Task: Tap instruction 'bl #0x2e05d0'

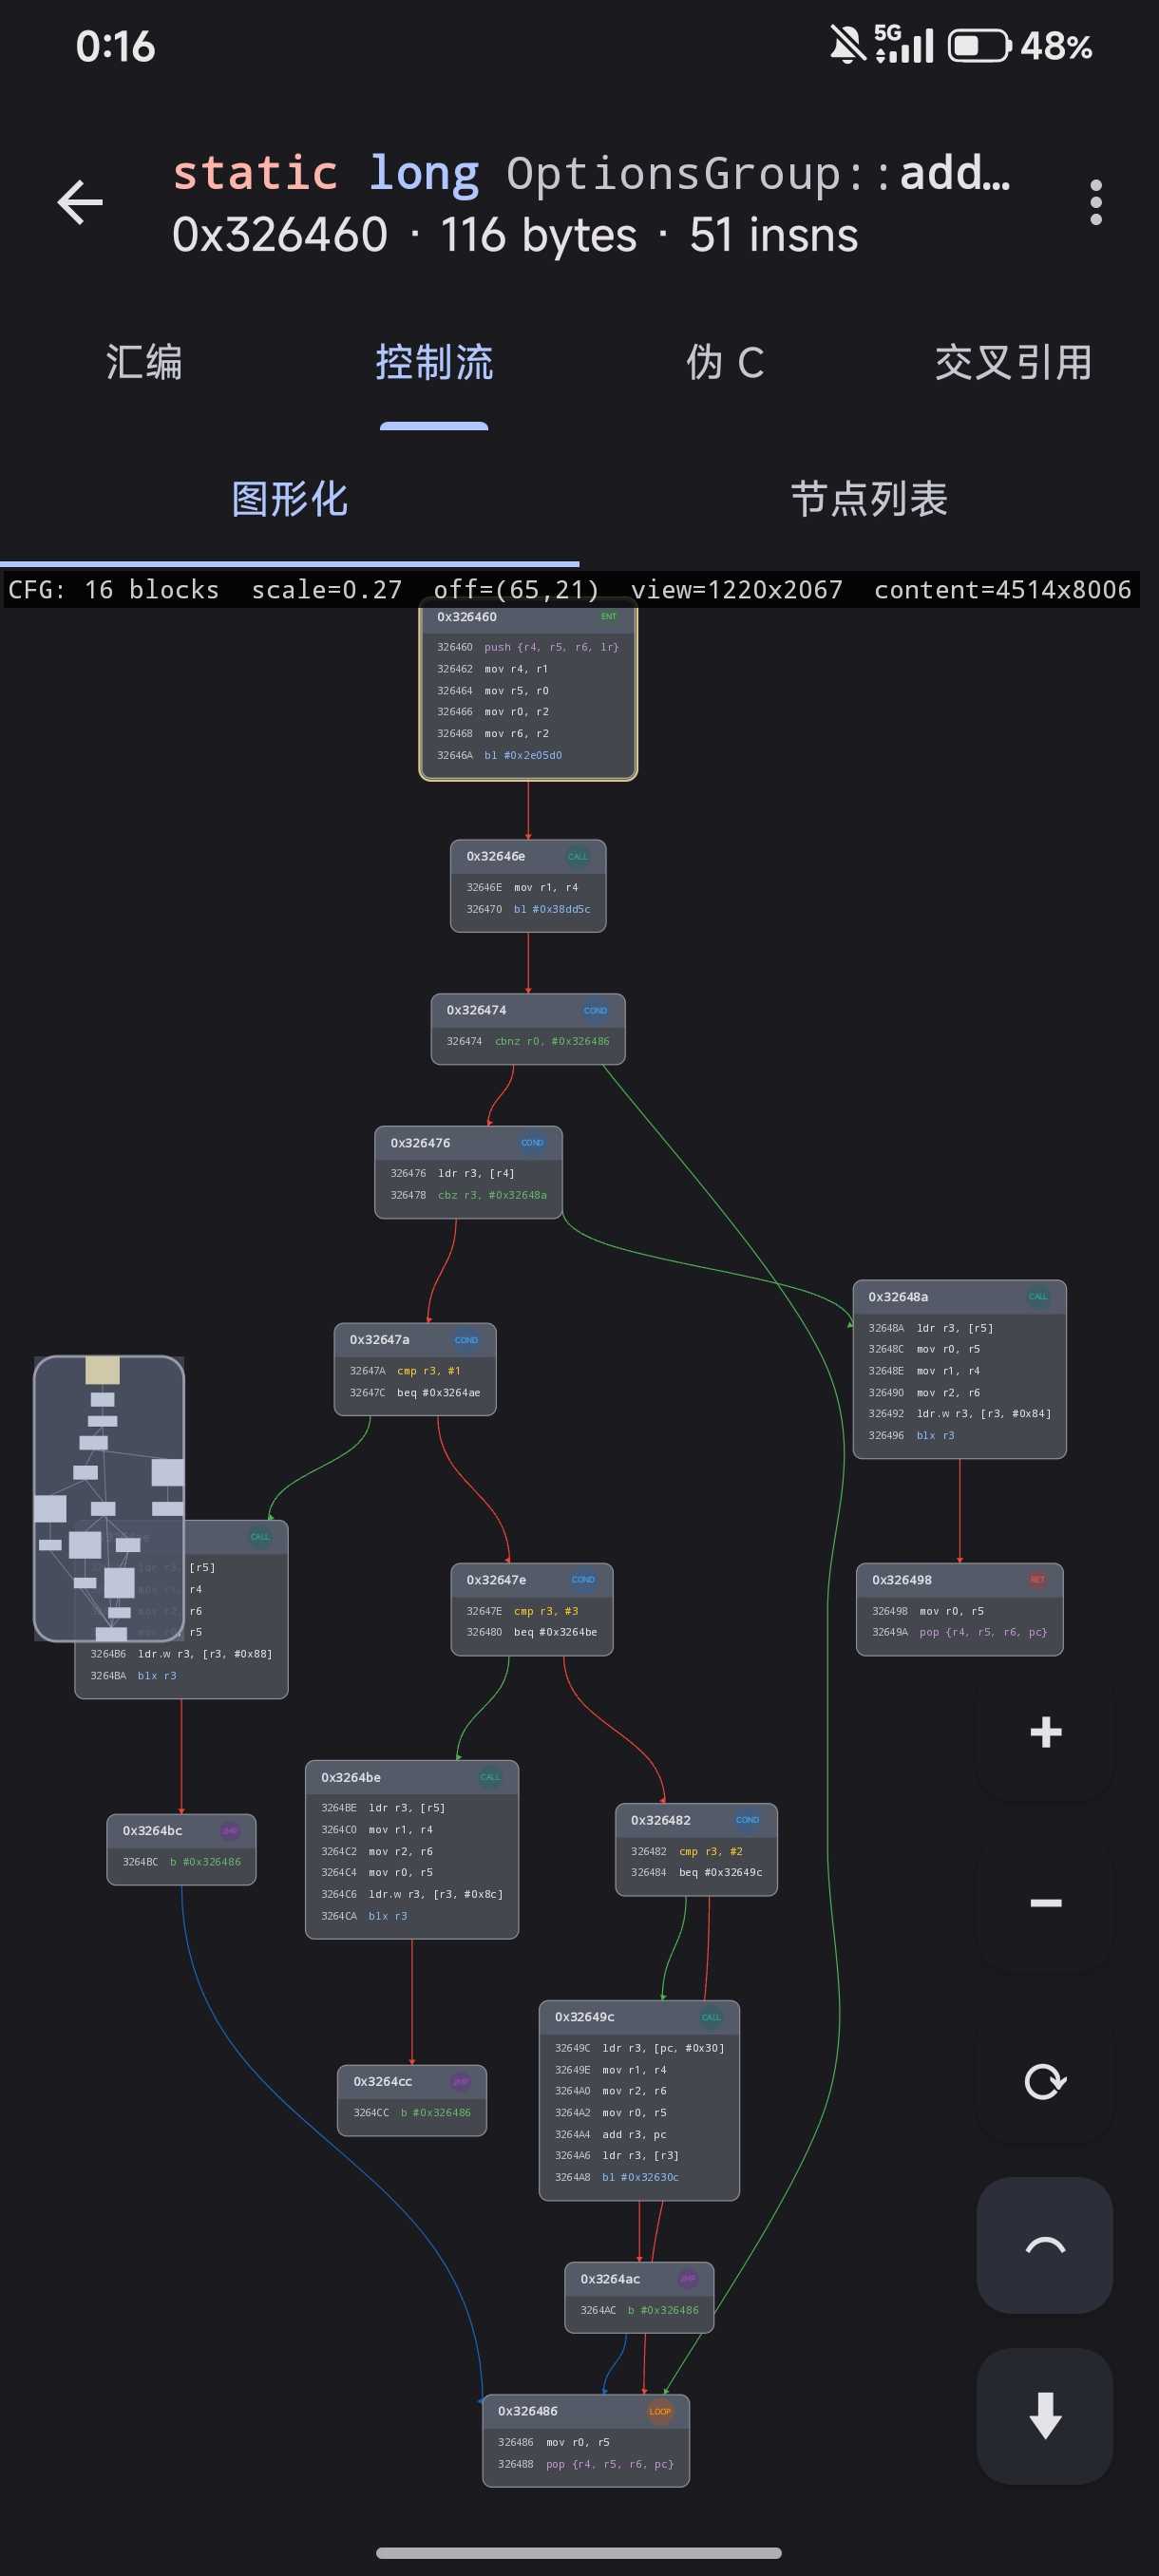Action: click(523, 755)
